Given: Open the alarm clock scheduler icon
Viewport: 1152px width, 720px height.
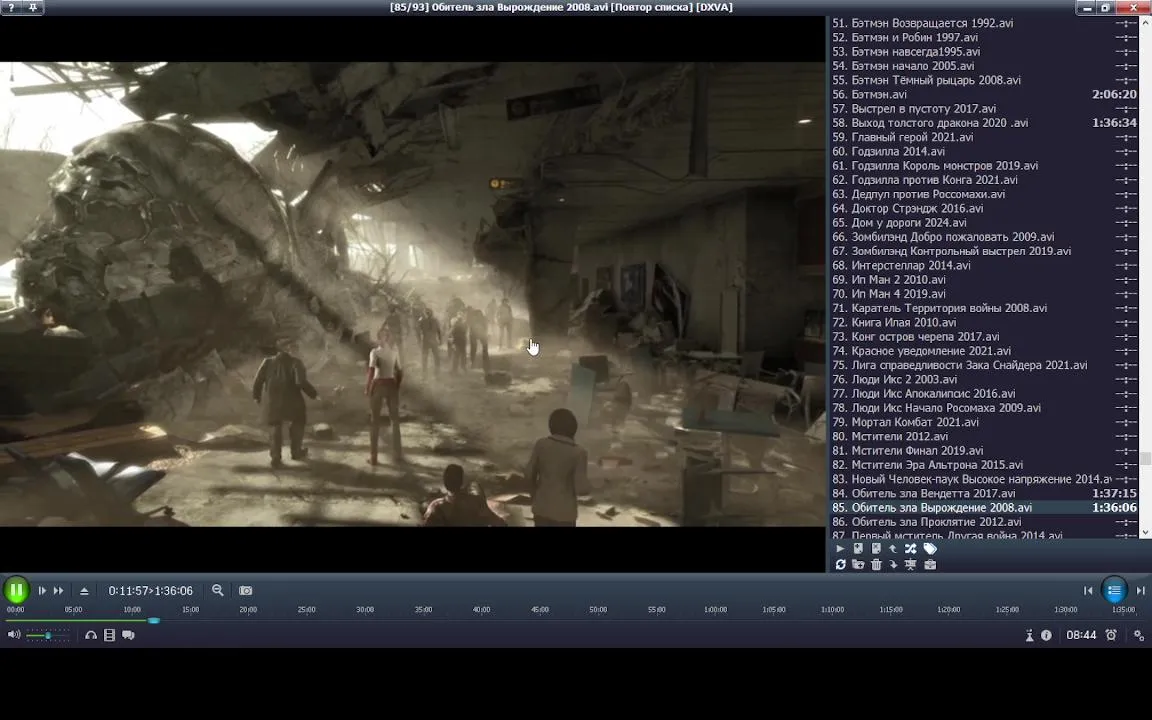Looking at the screenshot, I should tap(1111, 635).
